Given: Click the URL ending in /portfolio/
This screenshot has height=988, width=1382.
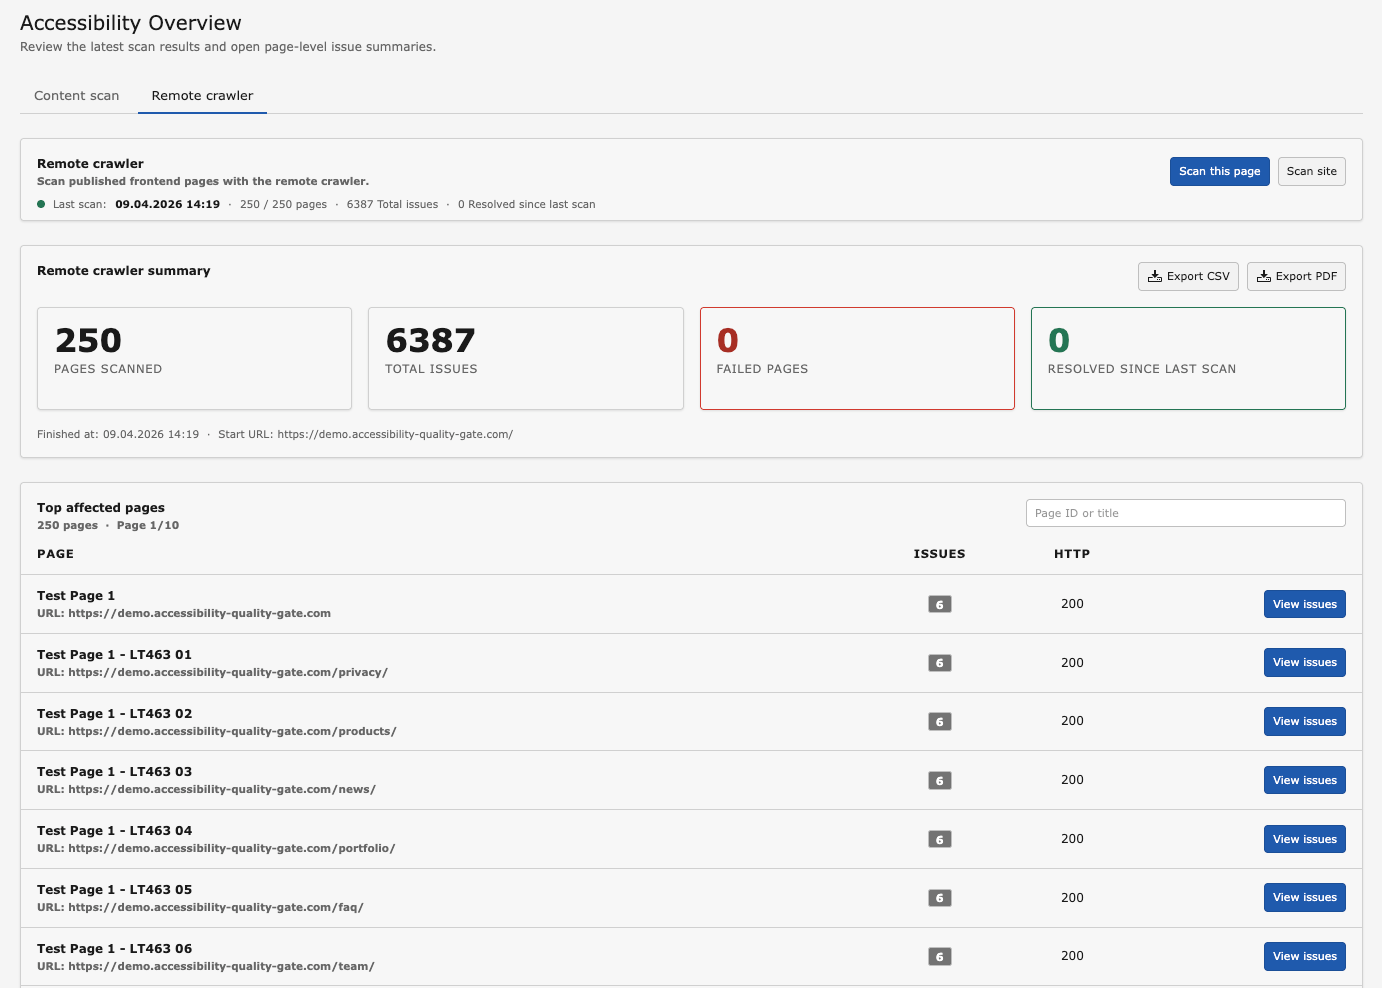Looking at the screenshot, I should 216,849.
